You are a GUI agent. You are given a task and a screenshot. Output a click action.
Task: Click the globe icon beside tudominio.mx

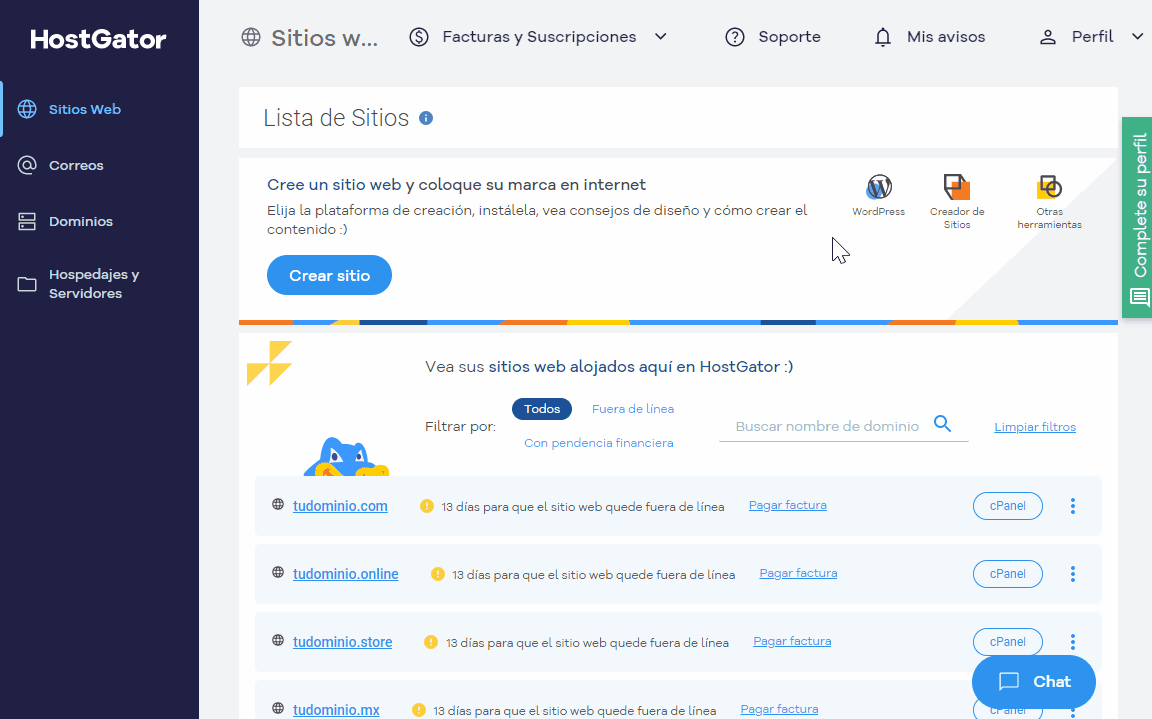point(278,708)
